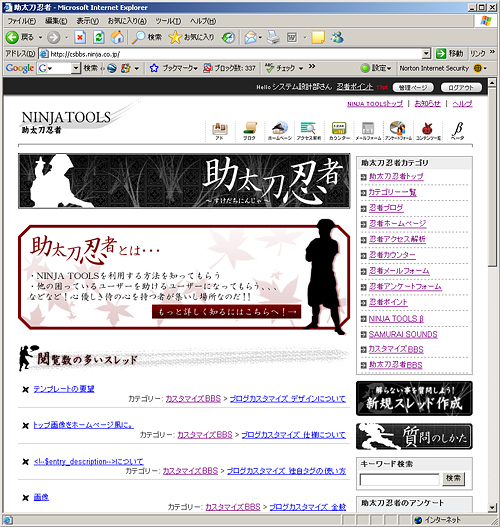Viewport: 500px width, 527px height.
Task: Click the keyword search input field
Action: click(x=400, y=479)
